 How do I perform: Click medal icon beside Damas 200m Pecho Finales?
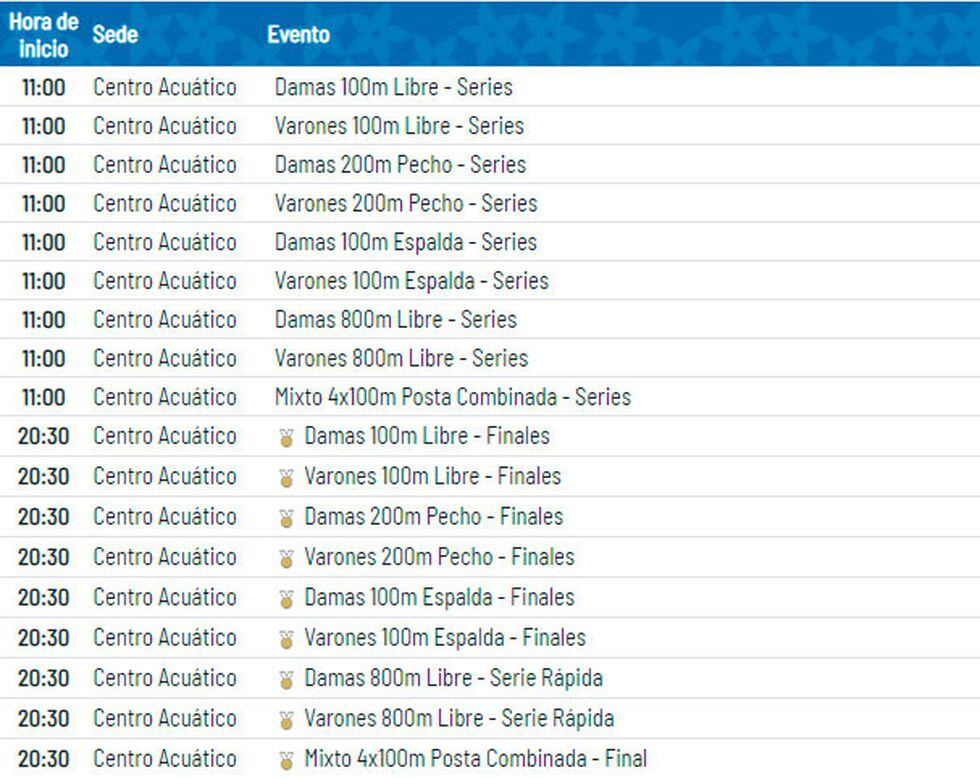click(x=287, y=518)
